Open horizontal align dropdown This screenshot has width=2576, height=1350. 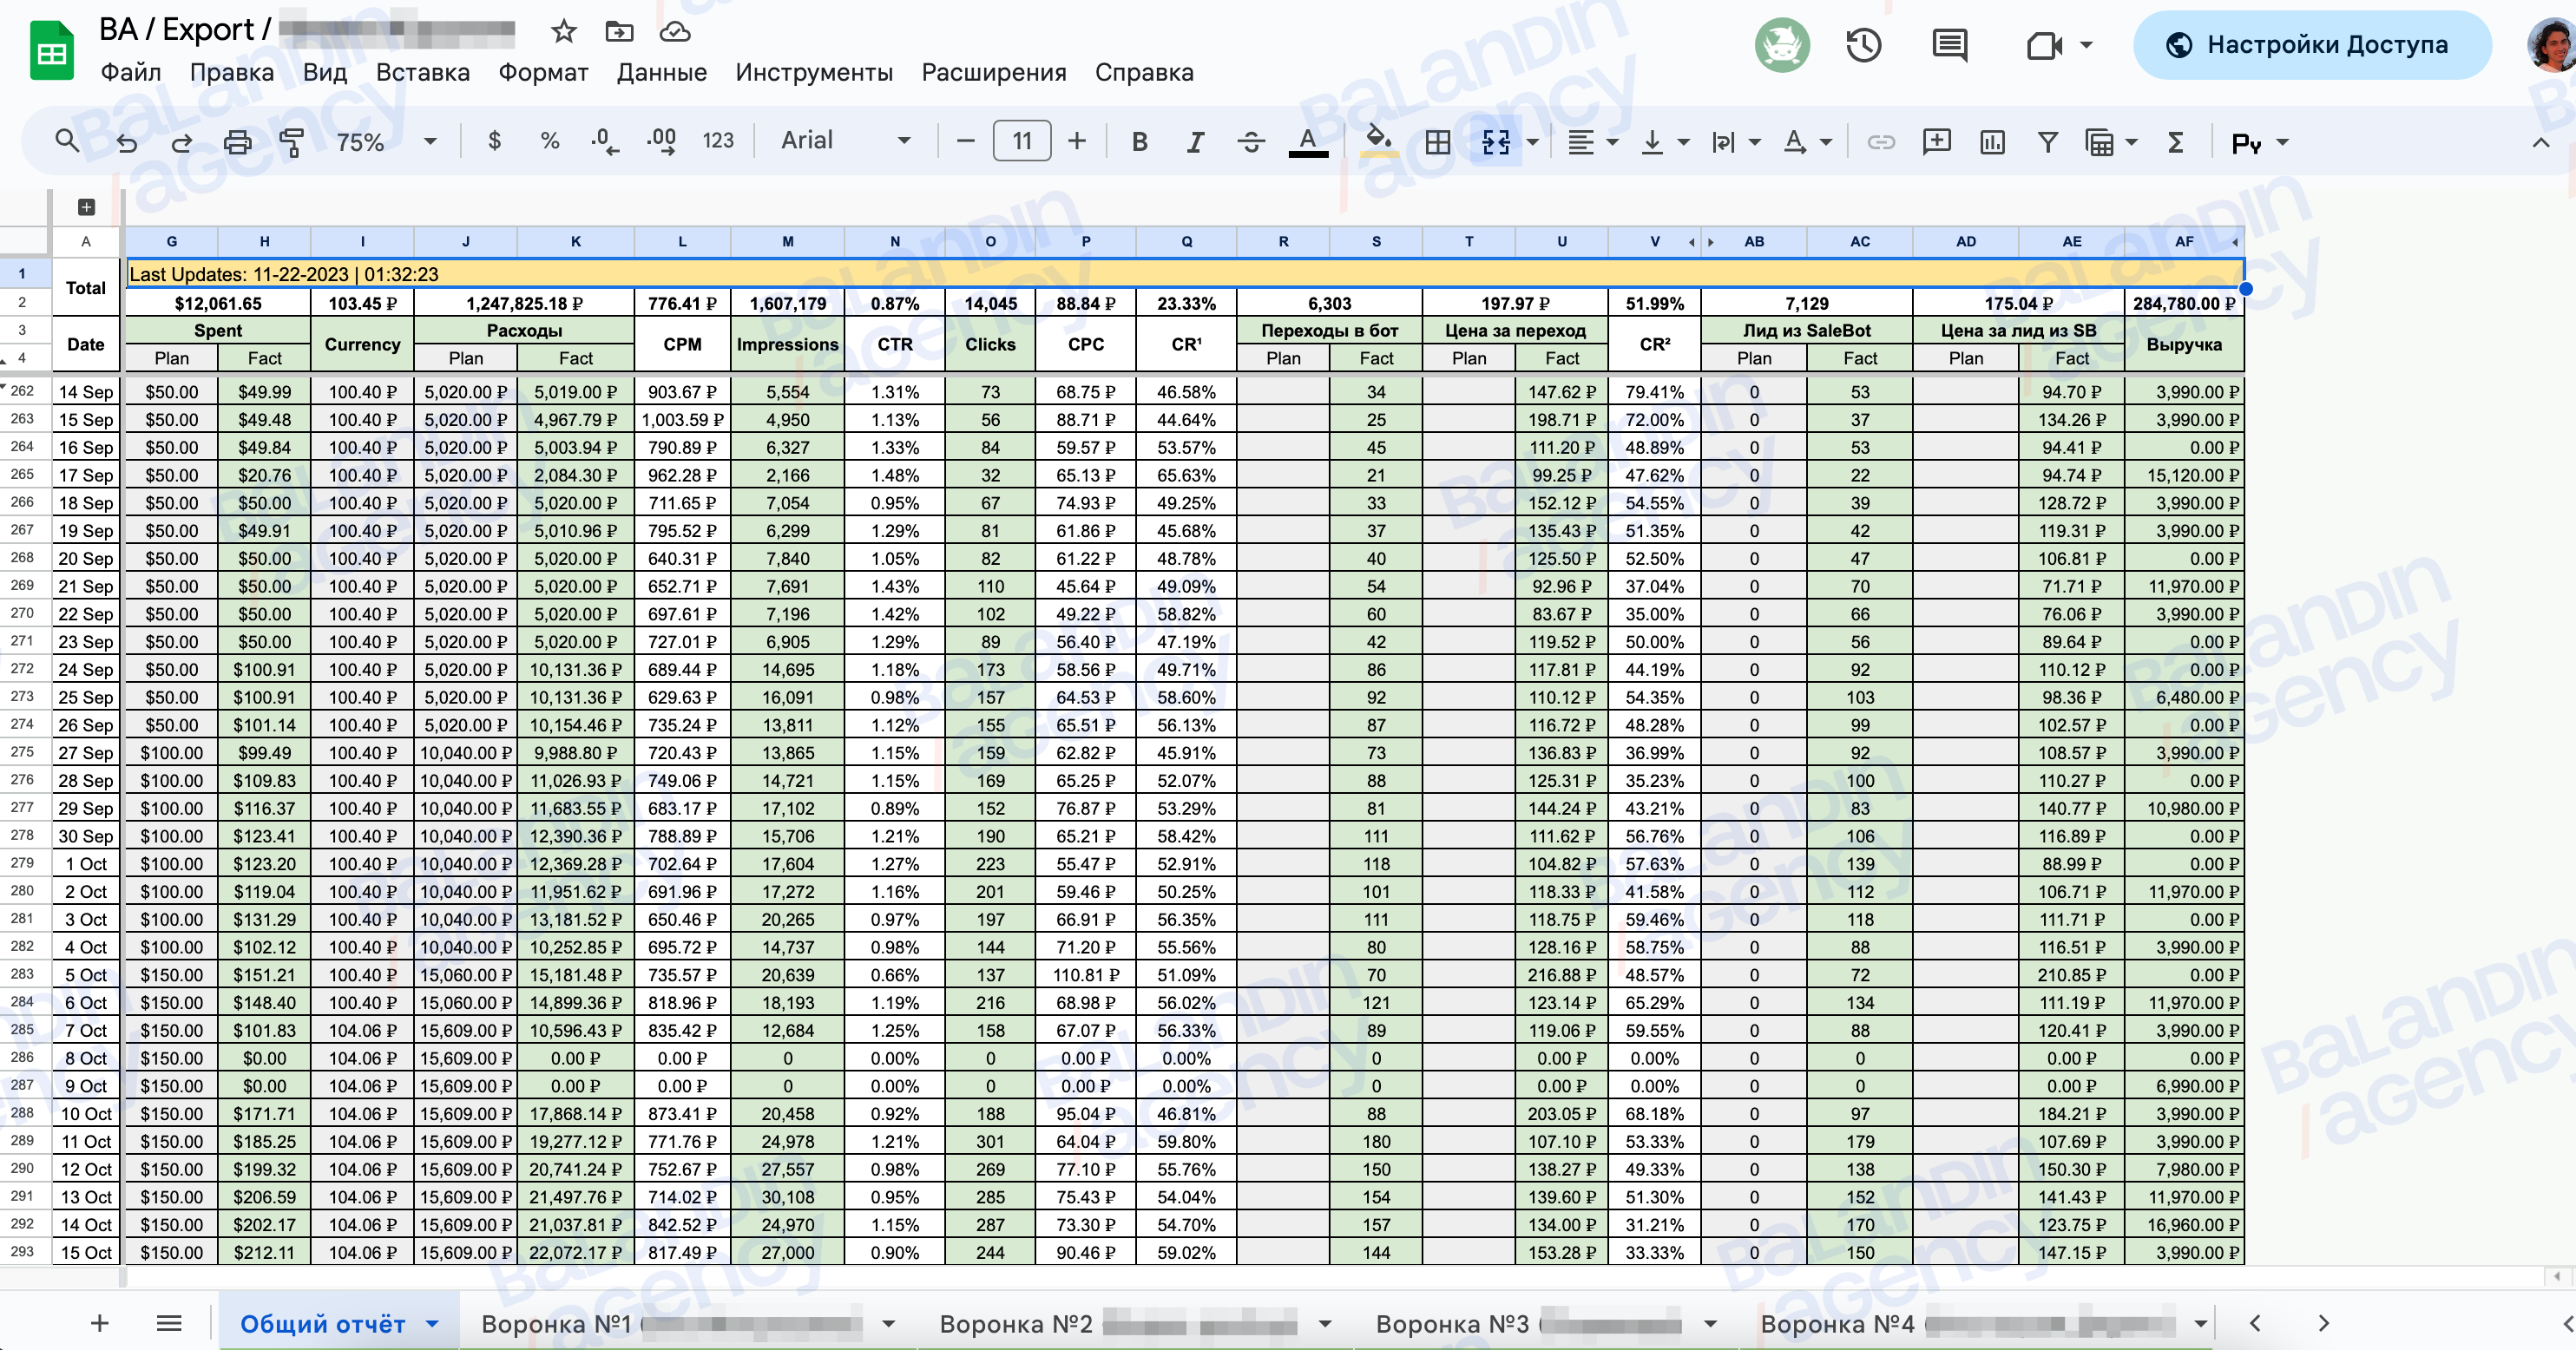point(1592,142)
